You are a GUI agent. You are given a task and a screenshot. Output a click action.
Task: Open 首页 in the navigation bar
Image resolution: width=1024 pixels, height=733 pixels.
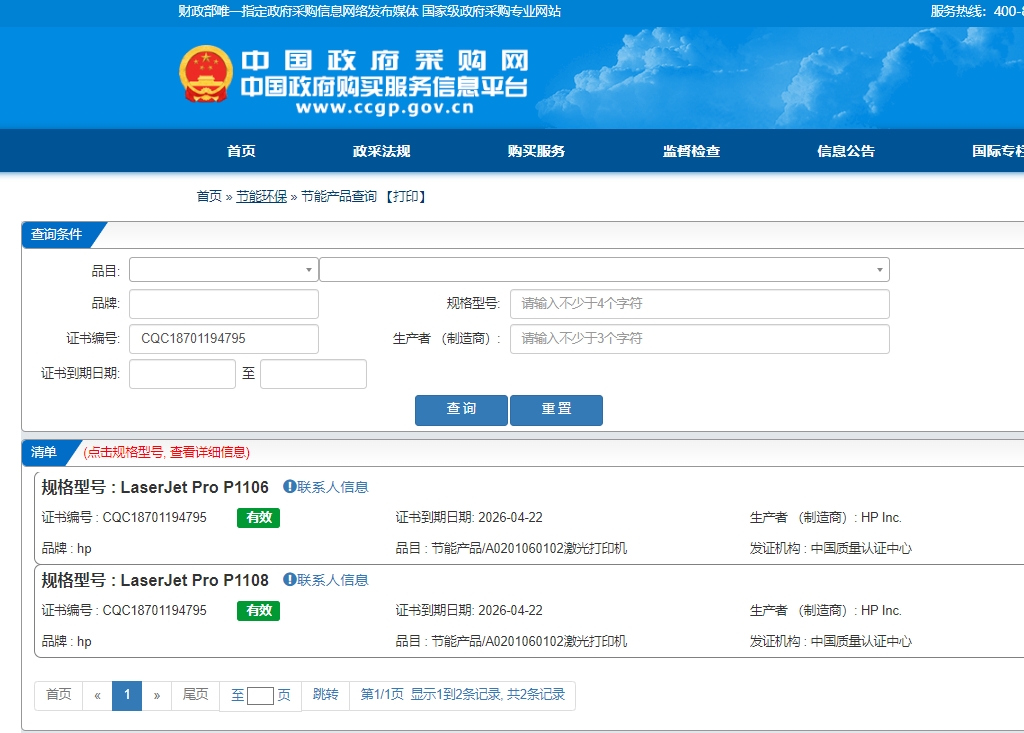241,151
